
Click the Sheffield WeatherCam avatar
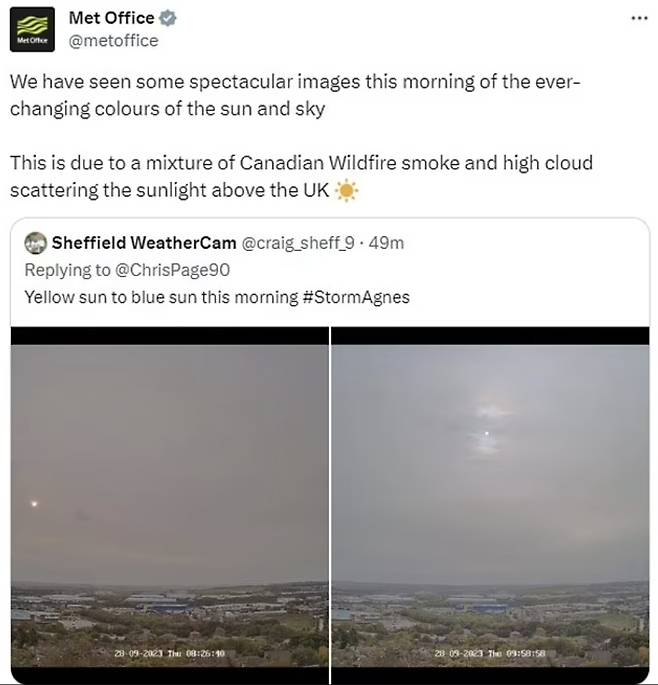pyautogui.click(x=35, y=243)
